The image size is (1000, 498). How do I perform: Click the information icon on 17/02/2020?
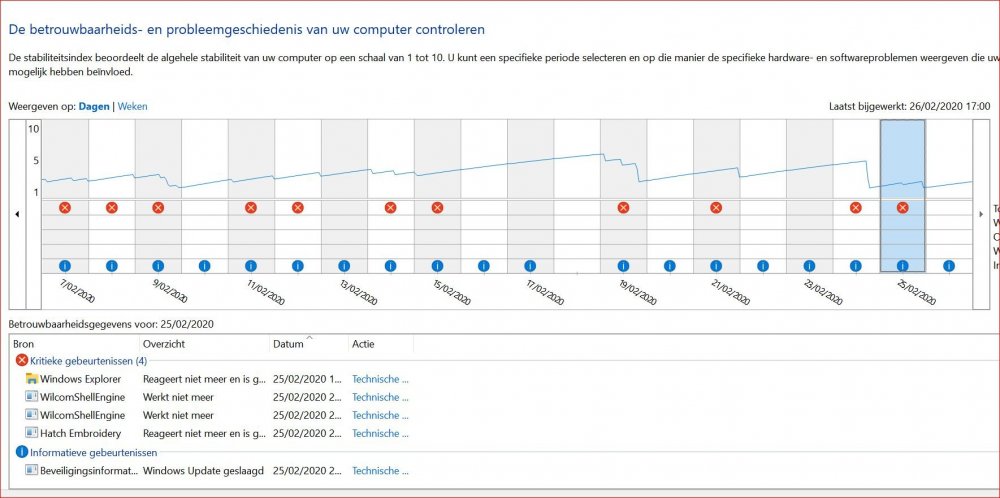pos(531,266)
